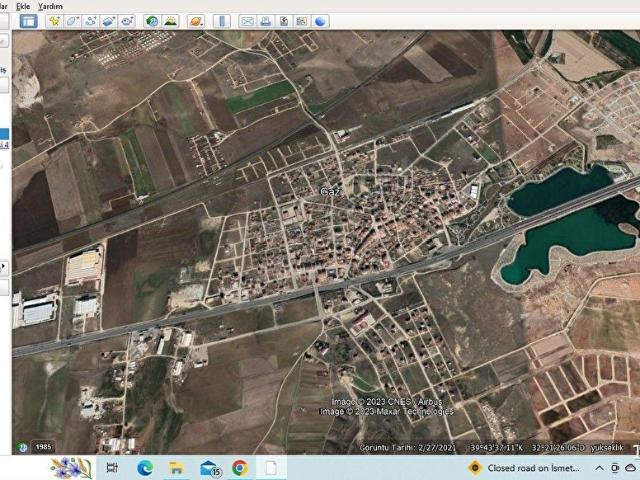Click the Add Placemark pin icon
Viewport: 640px width, 480px height.
pos(55,21)
